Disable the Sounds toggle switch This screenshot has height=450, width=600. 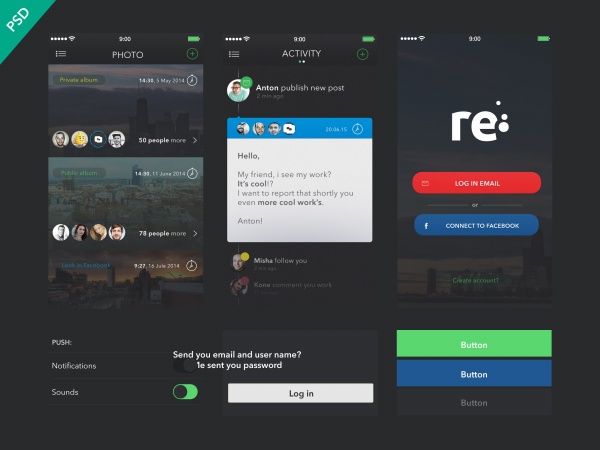(x=185, y=392)
